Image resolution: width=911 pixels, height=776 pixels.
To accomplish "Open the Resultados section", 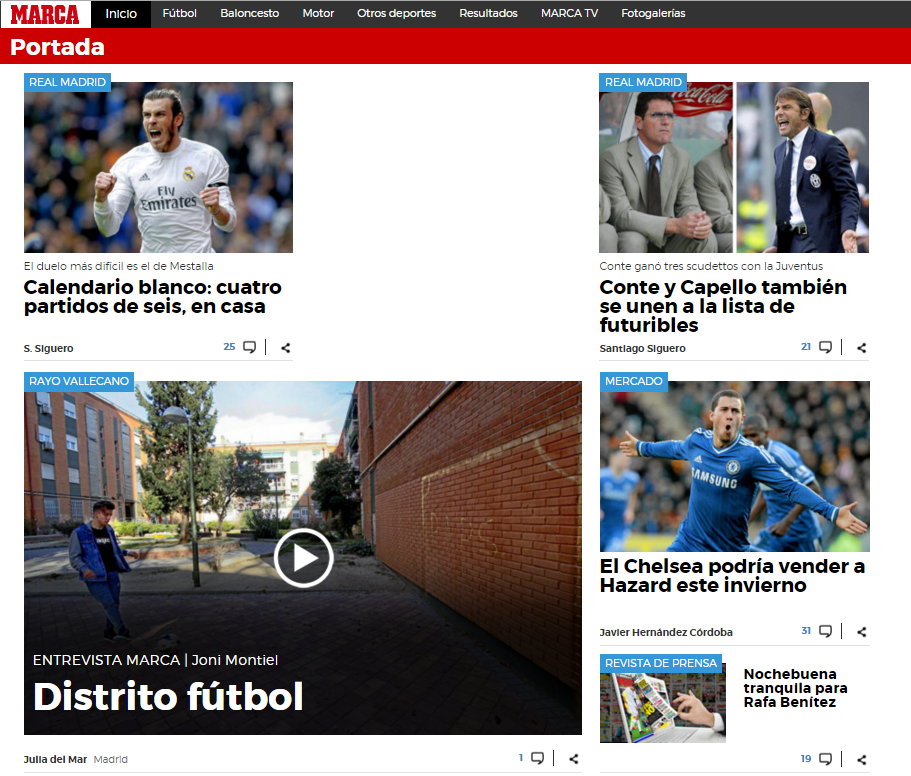I will (x=488, y=13).
